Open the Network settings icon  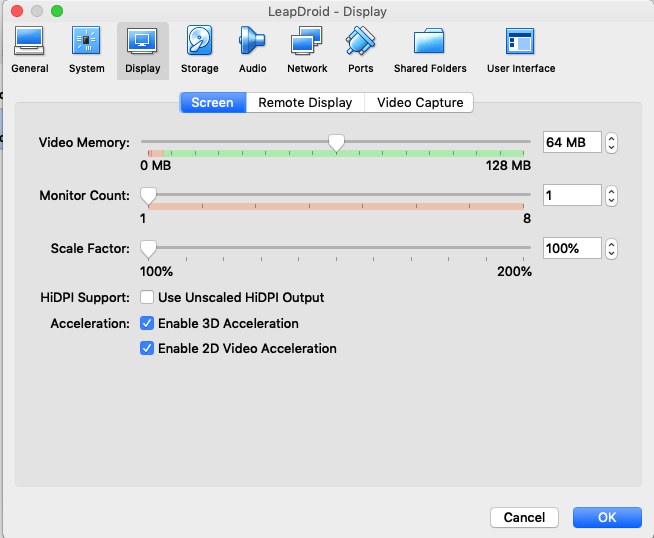tap(307, 49)
